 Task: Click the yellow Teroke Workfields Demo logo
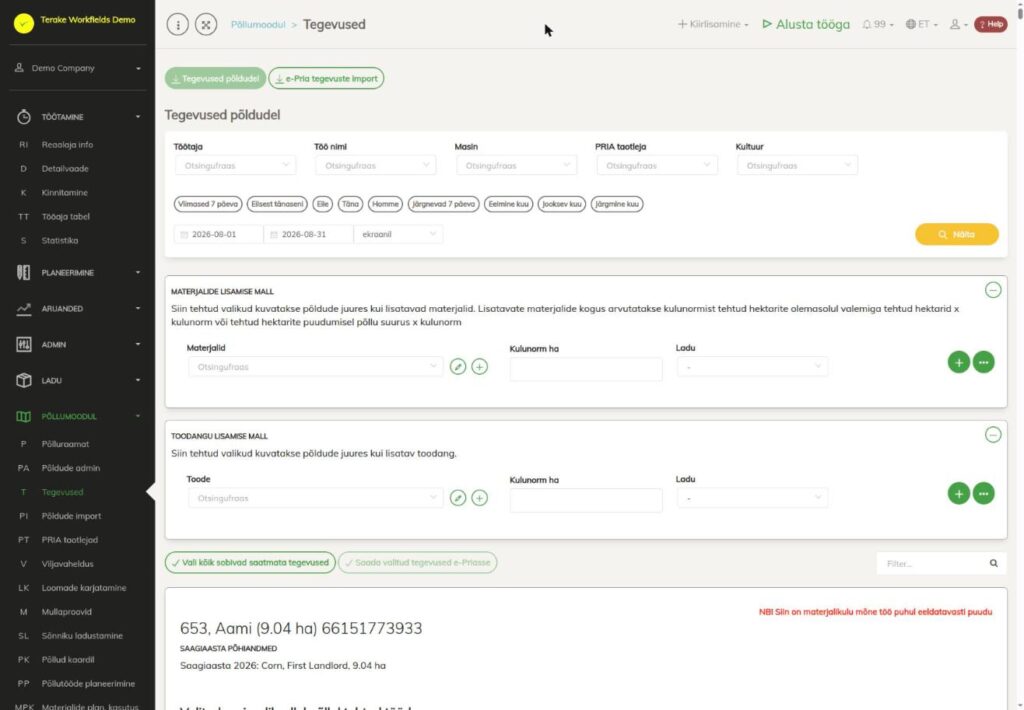coord(24,23)
